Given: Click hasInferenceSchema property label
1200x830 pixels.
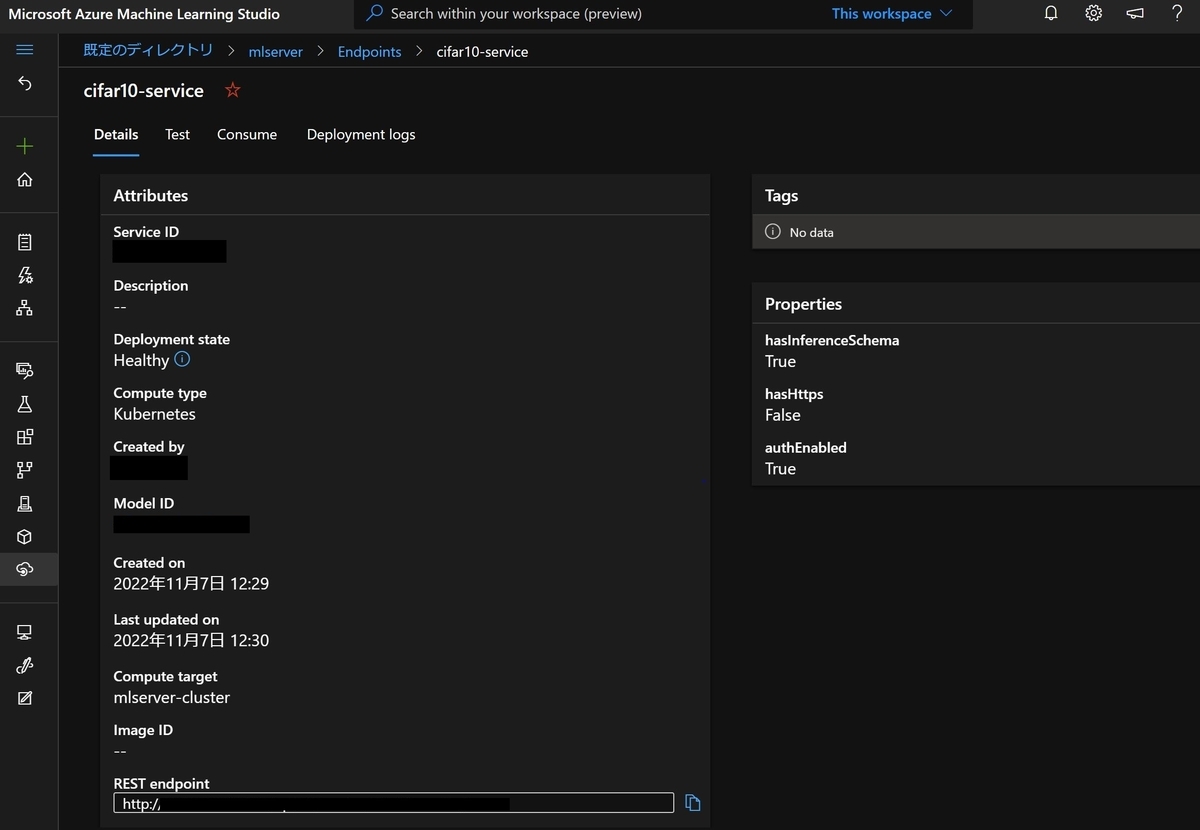Looking at the screenshot, I should click(832, 340).
